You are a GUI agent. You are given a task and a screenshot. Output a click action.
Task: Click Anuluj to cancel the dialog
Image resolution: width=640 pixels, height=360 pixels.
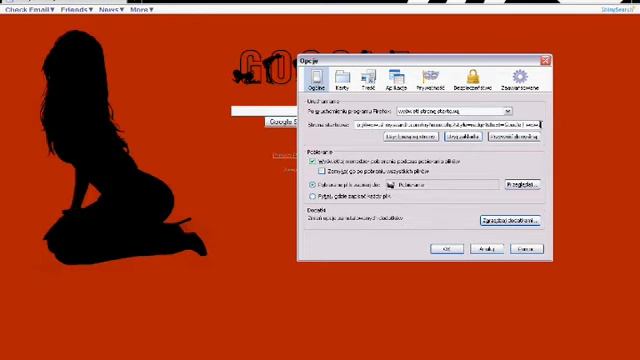[487, 249]
